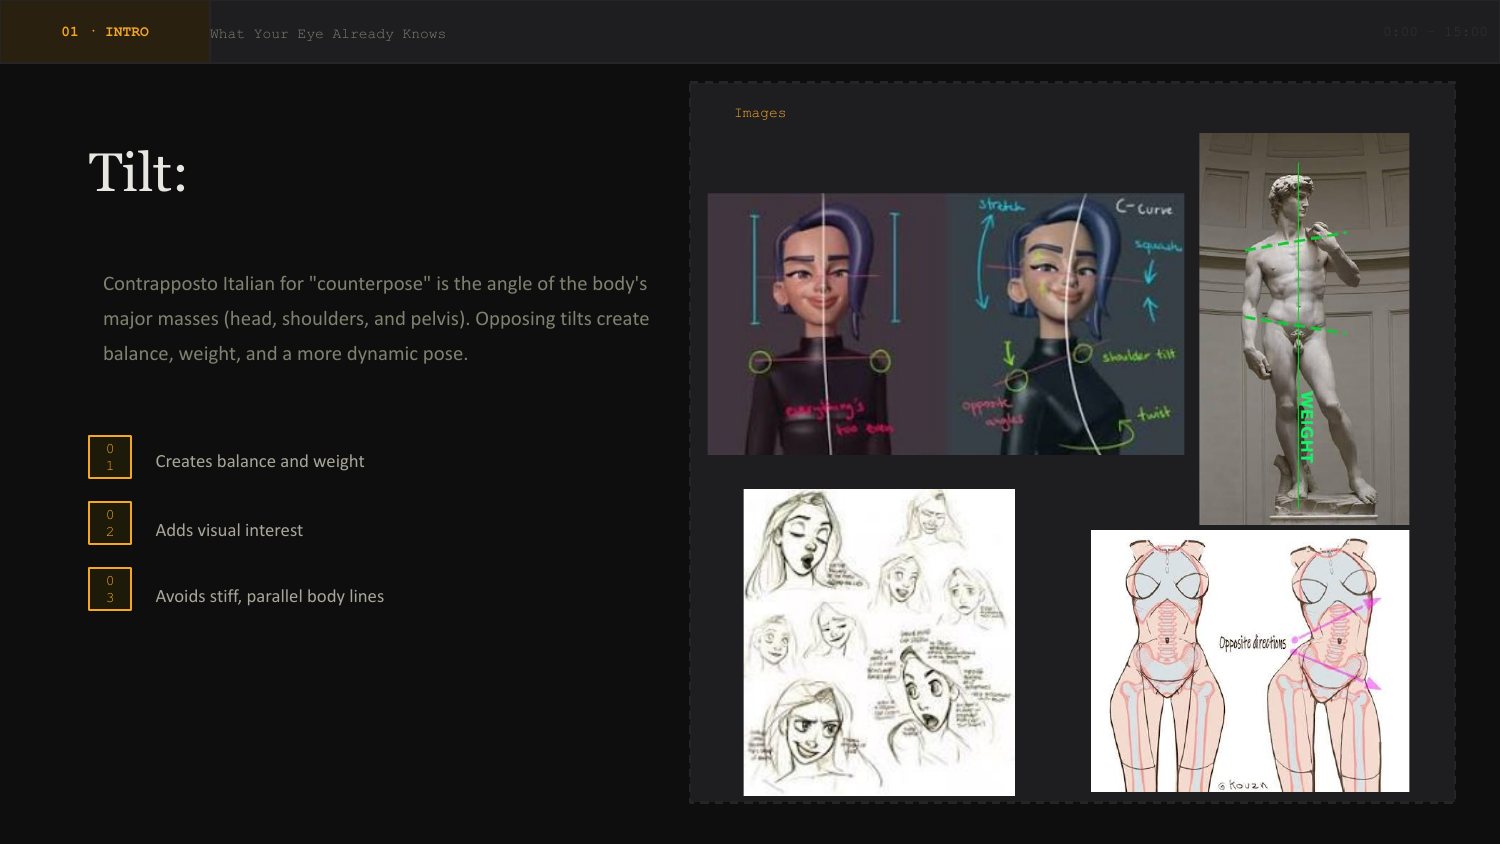This screenshot has width=1500, height=844.
Task: Open the pencil face sketches image
Action: coord(879,642)
